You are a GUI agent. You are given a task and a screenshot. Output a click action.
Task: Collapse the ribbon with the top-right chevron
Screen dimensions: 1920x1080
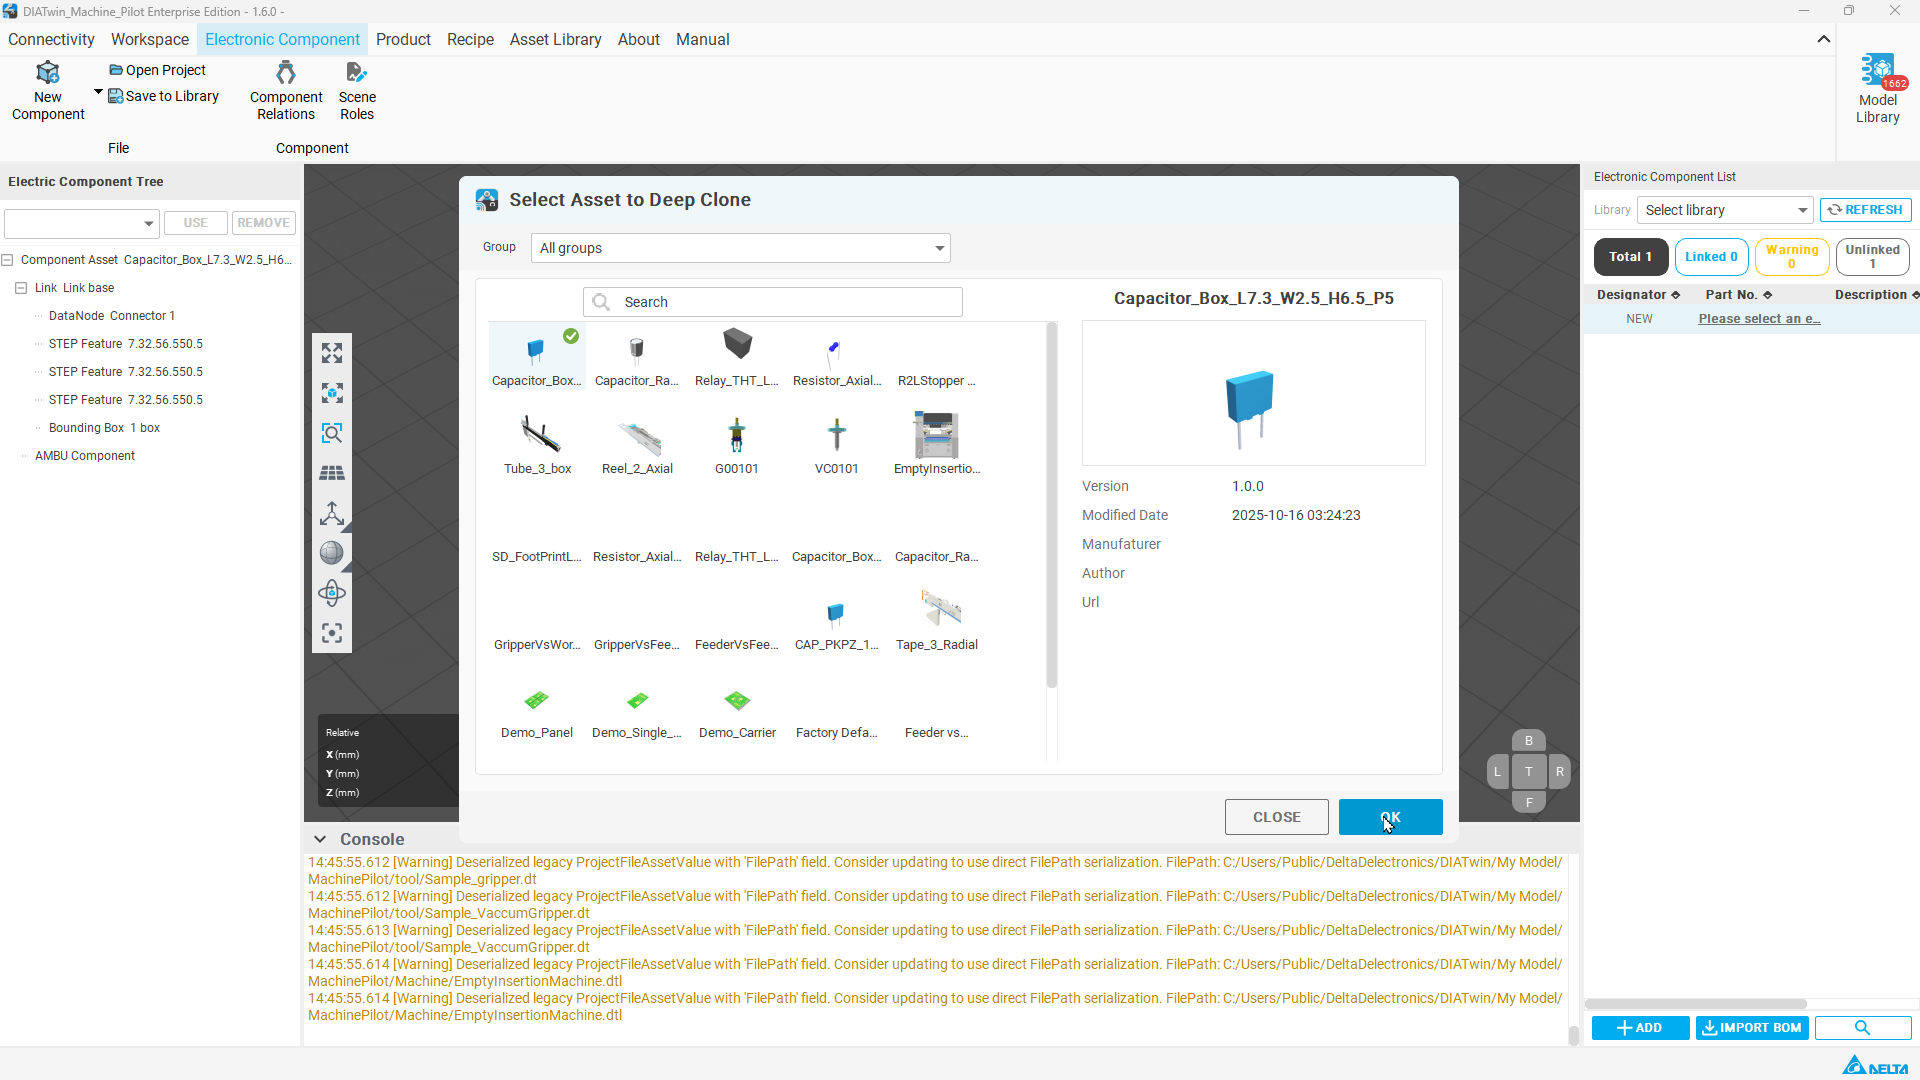click(x=1824, y=39)
